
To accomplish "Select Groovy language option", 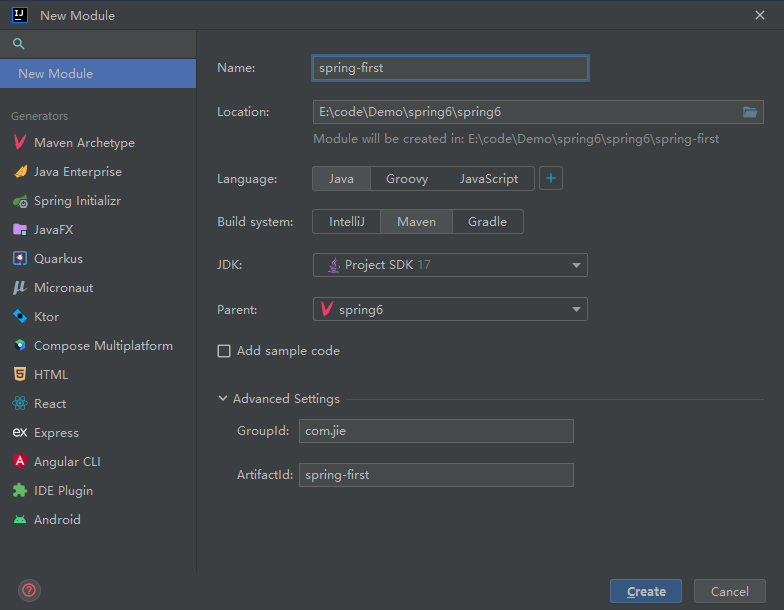I will pos(406,178).
